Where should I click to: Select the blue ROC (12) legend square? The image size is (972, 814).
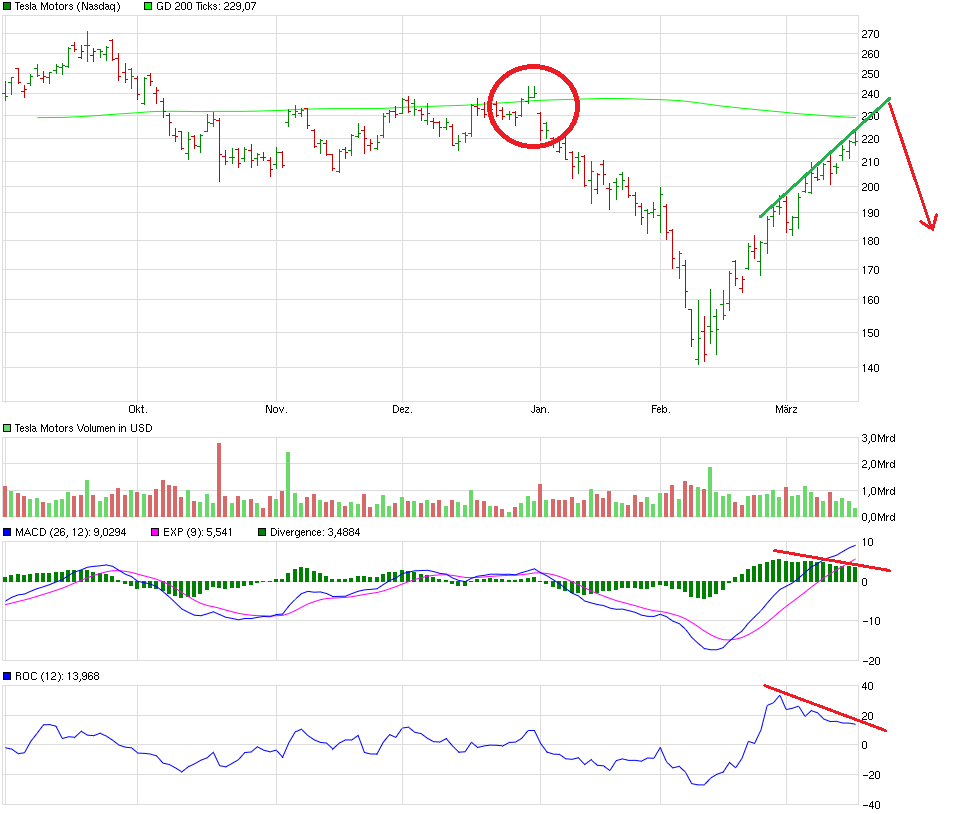point(8,676)
